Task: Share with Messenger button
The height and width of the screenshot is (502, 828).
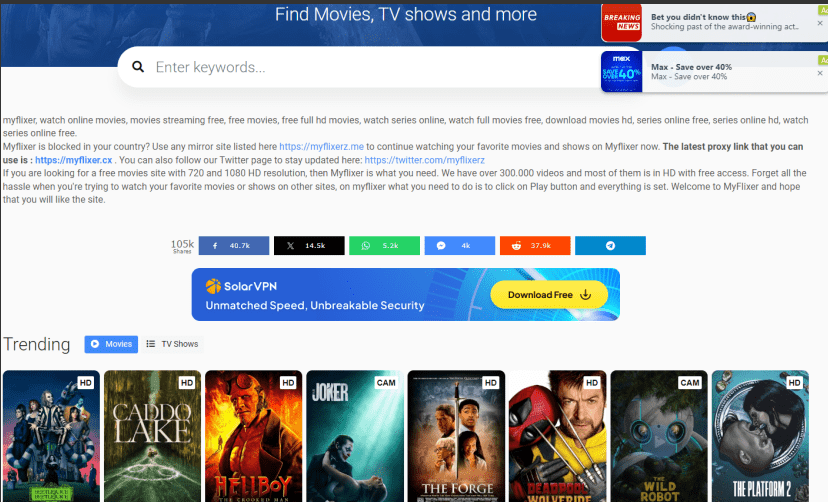Action: coord(460,245)
